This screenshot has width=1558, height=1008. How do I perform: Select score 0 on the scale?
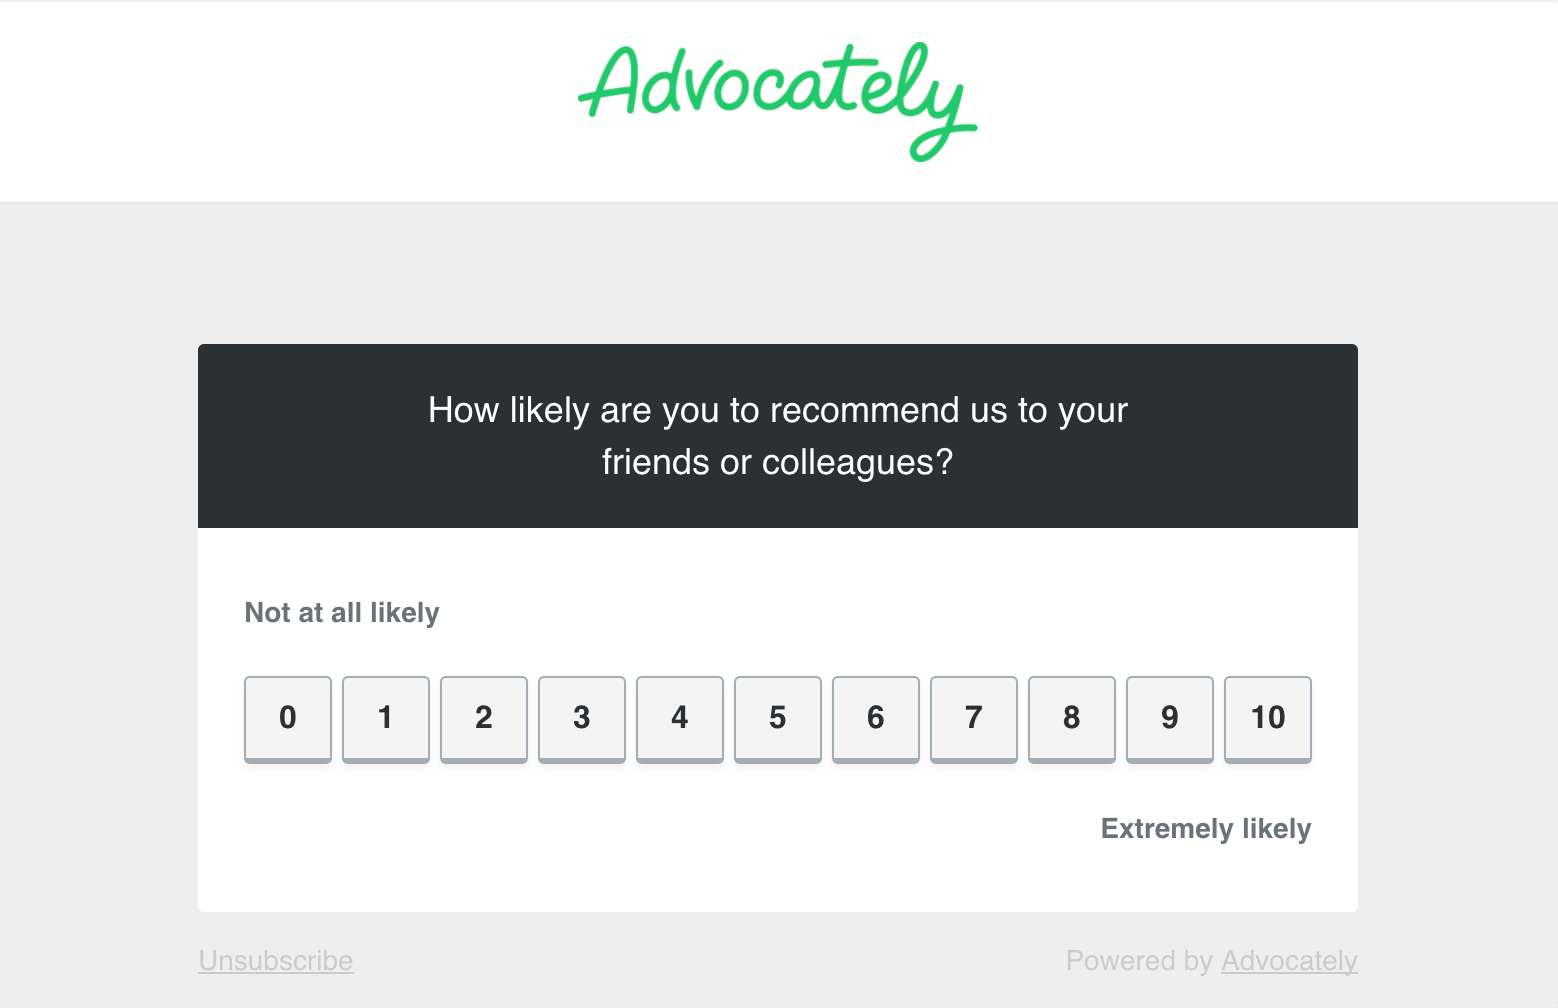[x=288, y=718]
